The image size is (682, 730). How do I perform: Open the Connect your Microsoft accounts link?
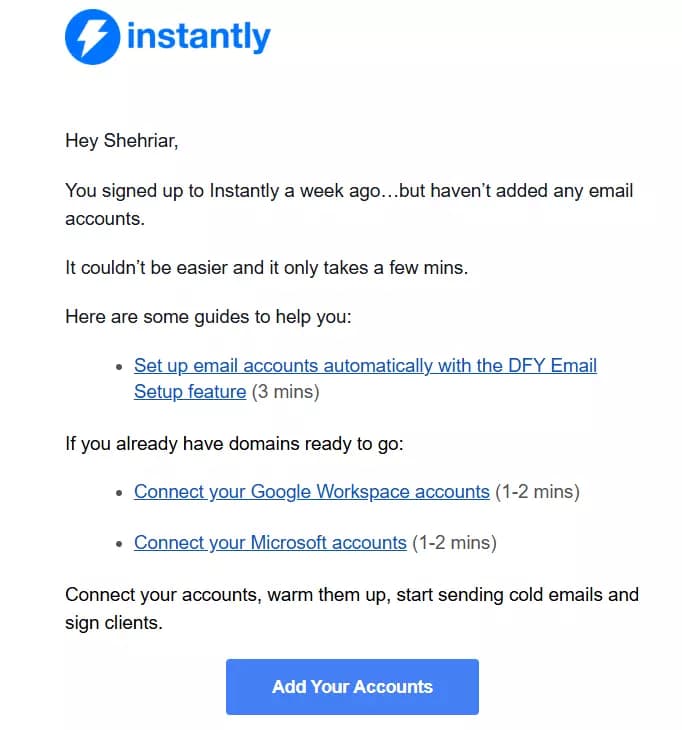point(270,543)
